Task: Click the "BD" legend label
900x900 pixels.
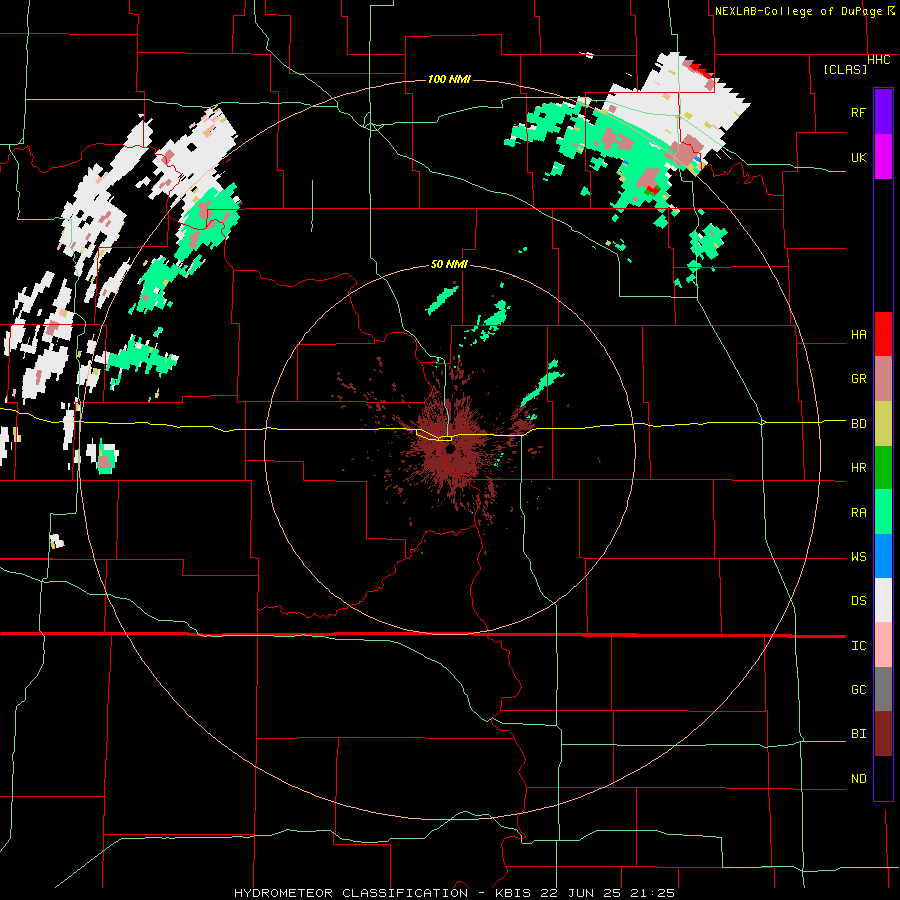Action: [858, 424]
